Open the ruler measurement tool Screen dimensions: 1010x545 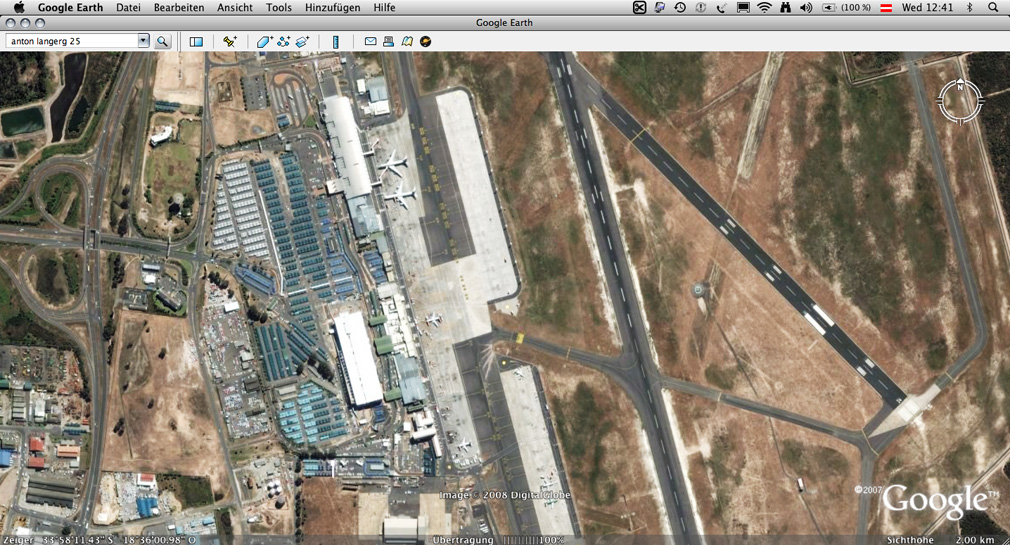click(x=336, y=42)
